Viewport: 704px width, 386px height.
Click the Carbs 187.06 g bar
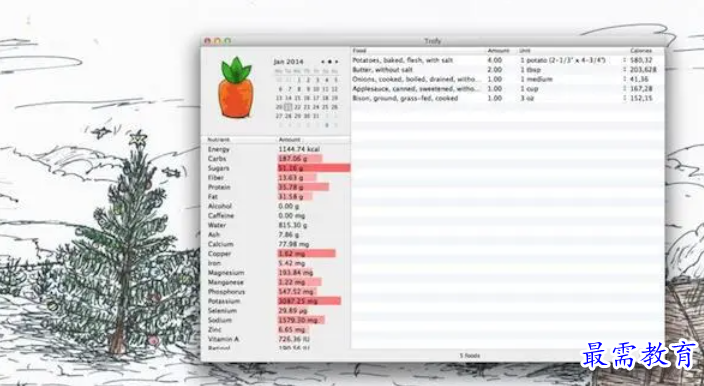(300, 159)
